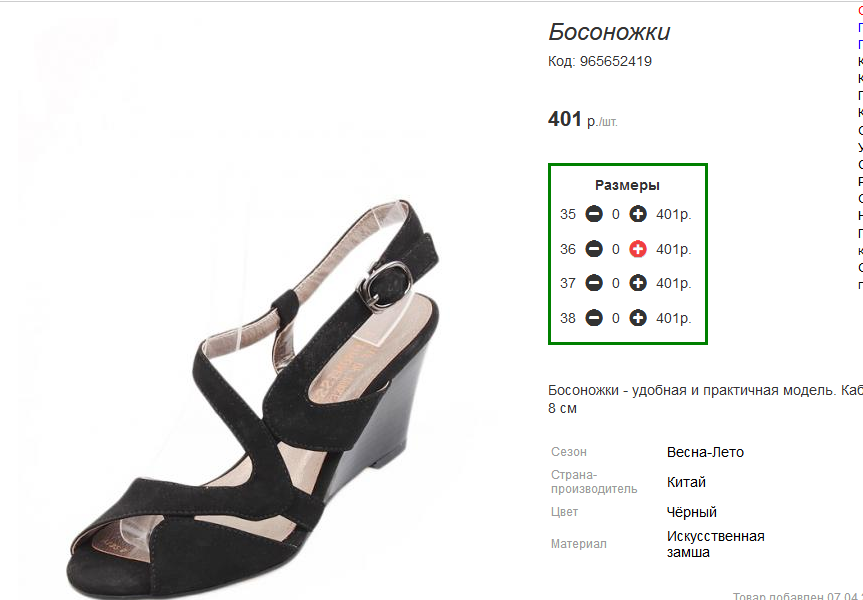The image size is (863, 600).
Task: Click the quantity value for size 35
Action: 616,214
